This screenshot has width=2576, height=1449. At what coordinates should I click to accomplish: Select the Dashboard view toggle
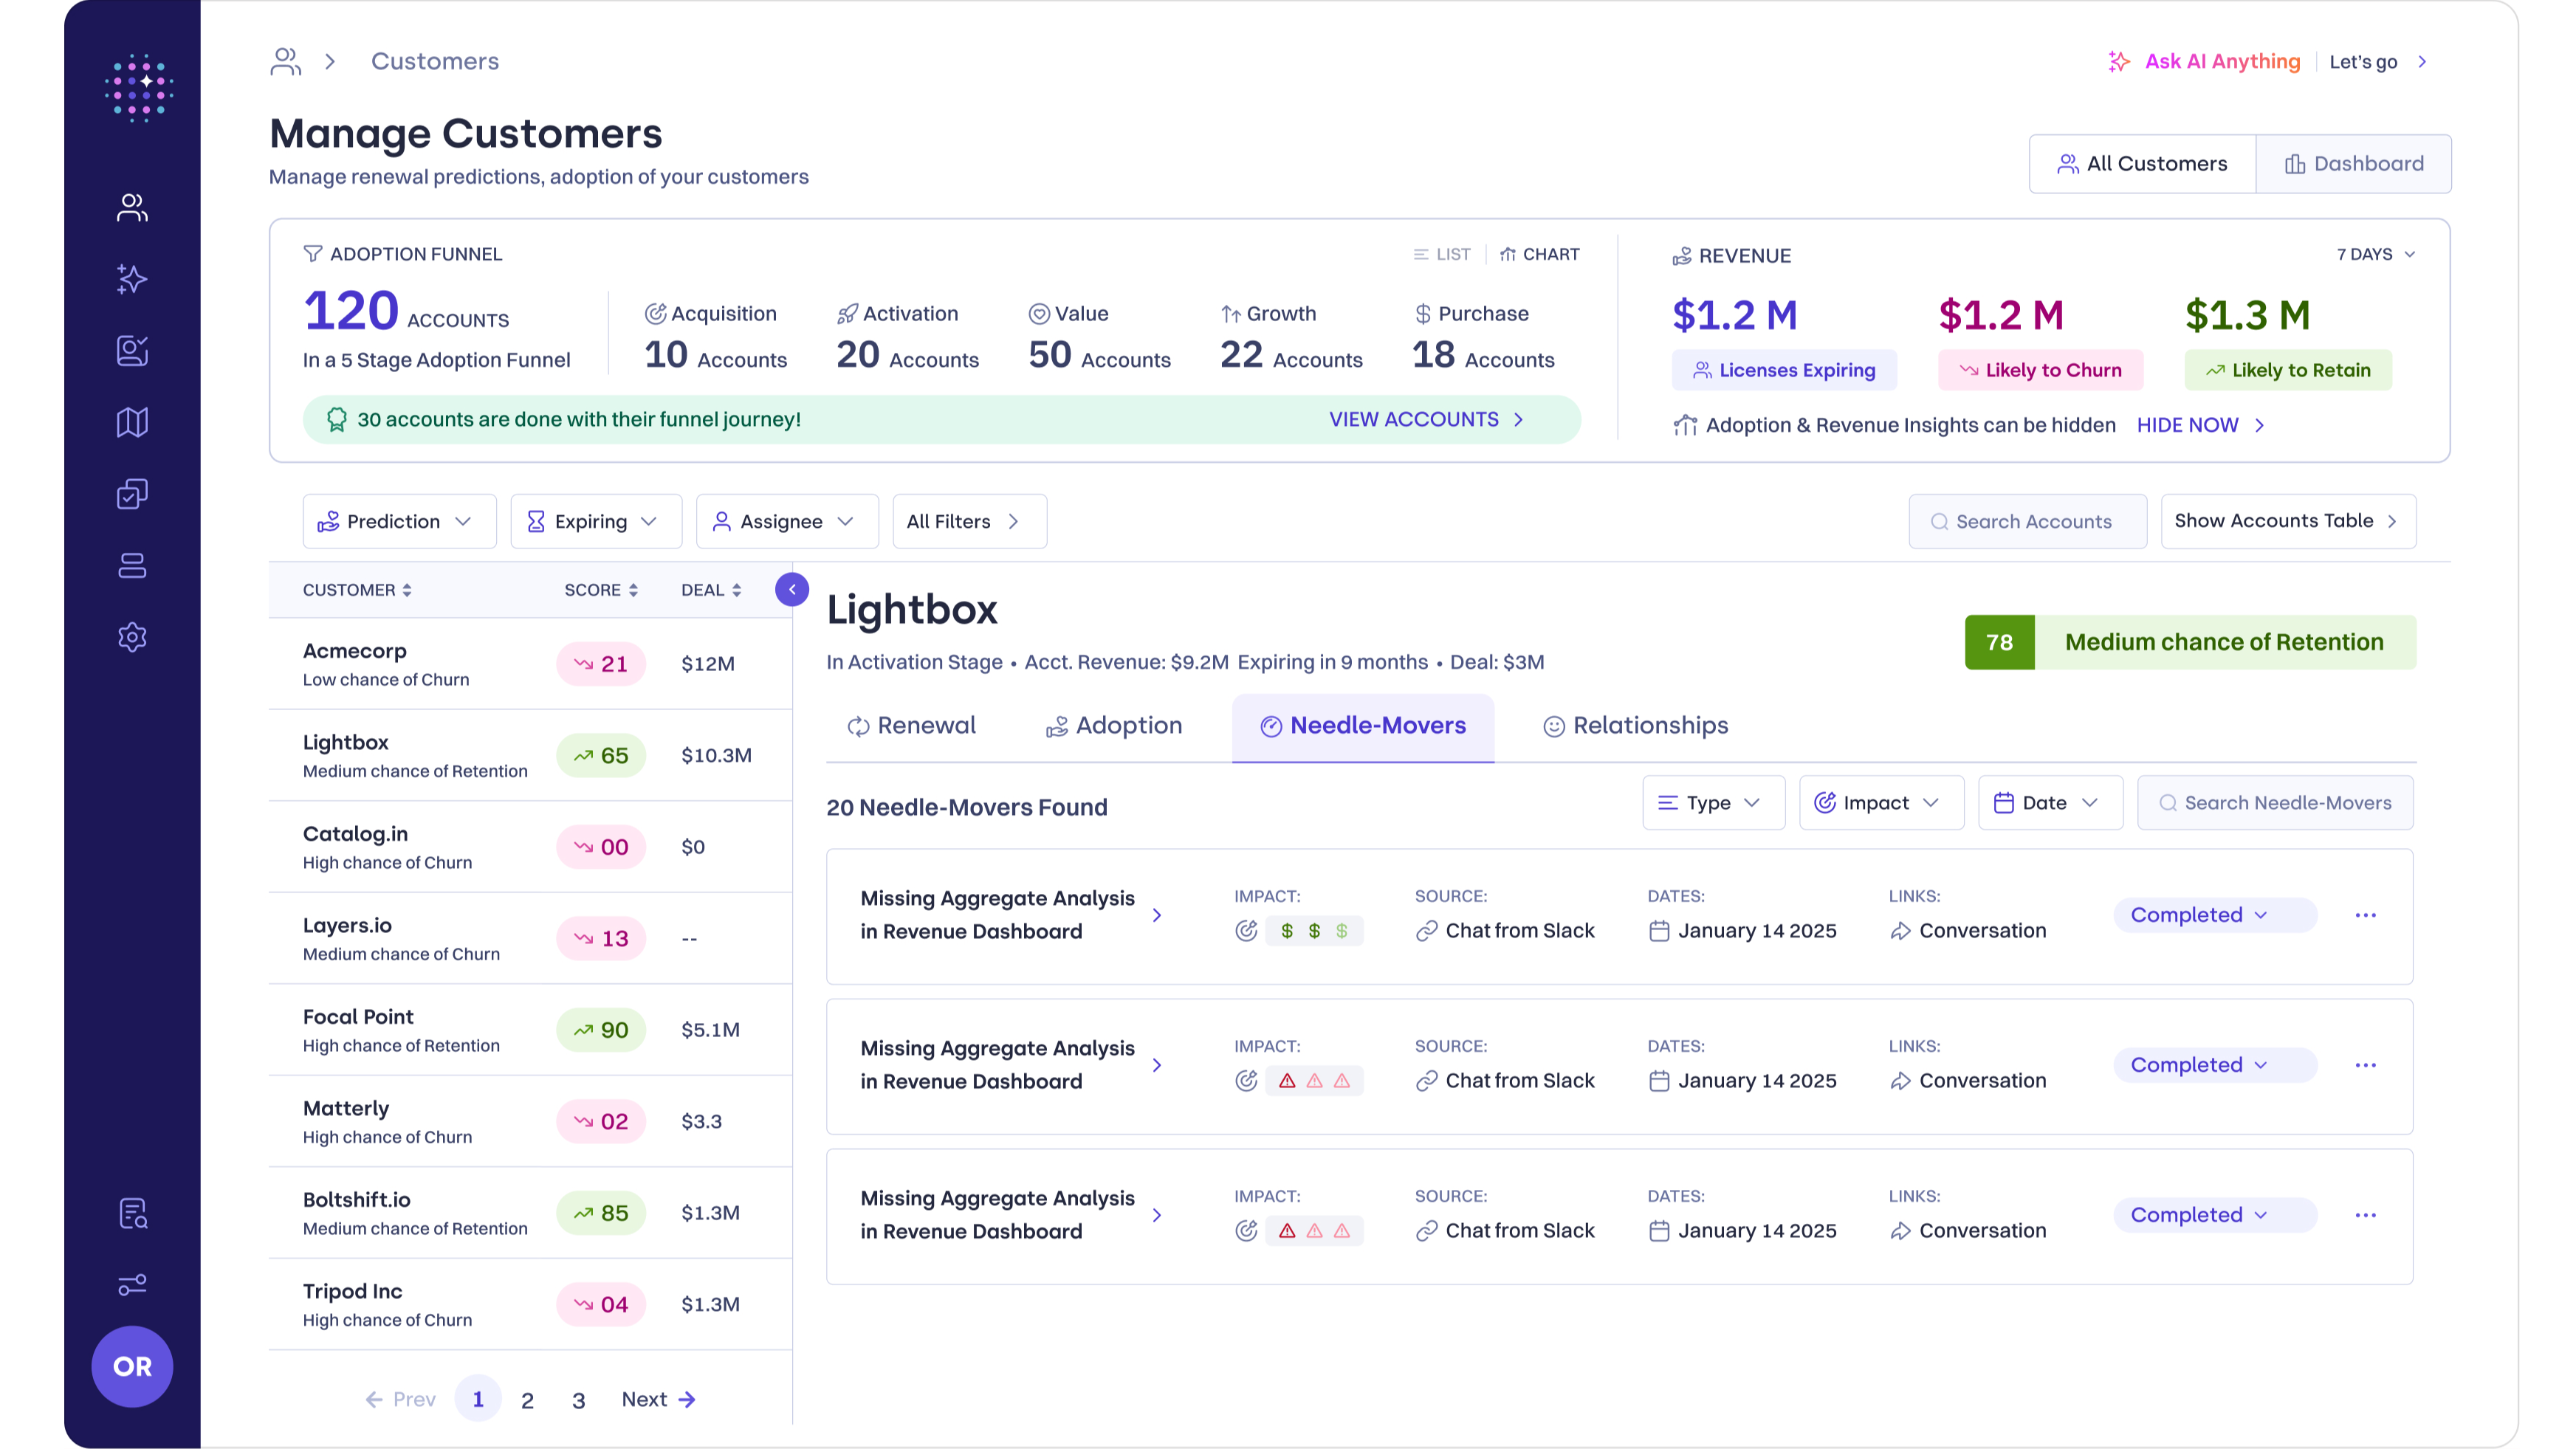[2354, 163]
